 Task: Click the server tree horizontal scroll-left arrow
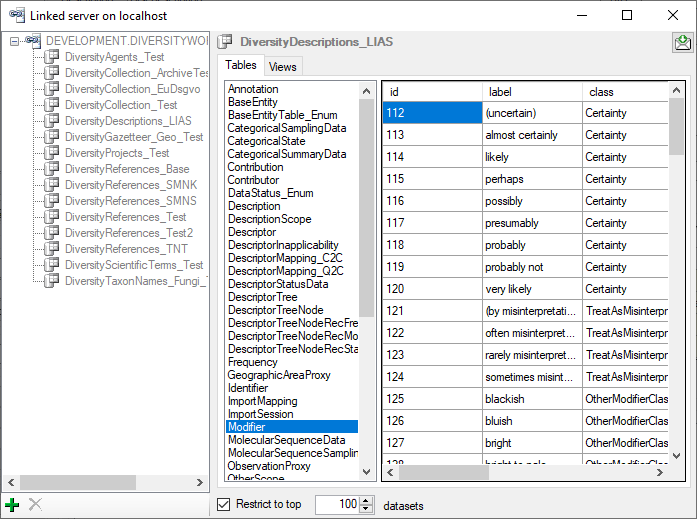tap(11, 483)
